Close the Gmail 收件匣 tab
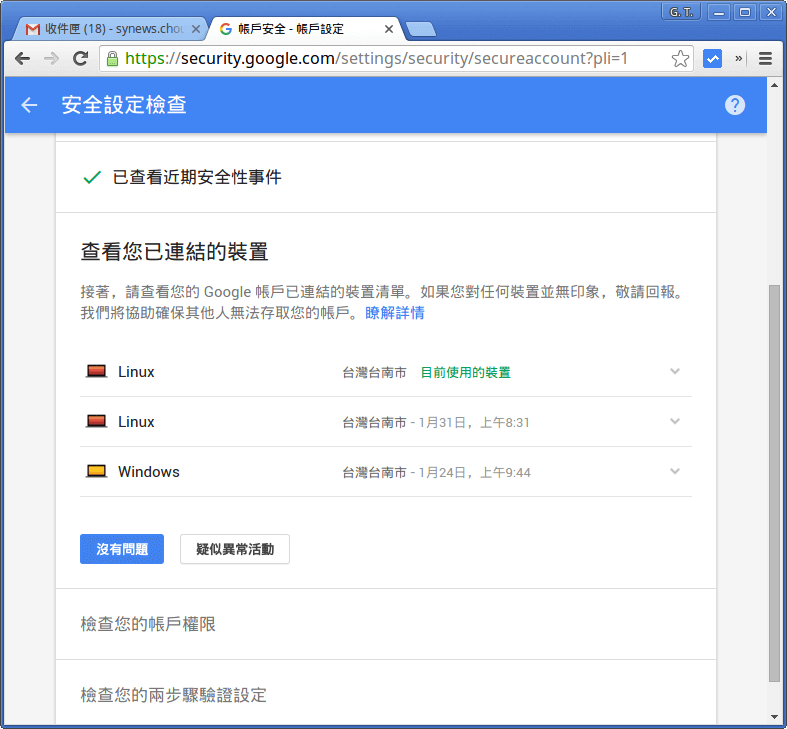The width and height of the screenshot is (787, 729). pyautogui.click(x=196, y=29)
